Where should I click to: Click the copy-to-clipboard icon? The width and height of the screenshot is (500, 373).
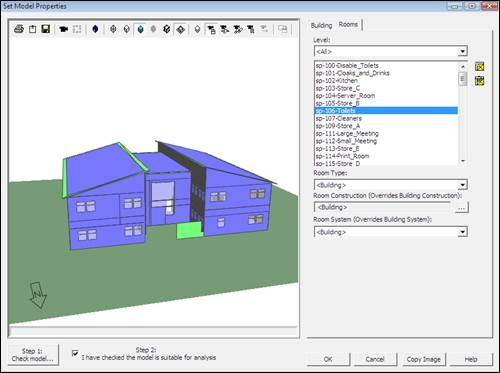[32, 29]
